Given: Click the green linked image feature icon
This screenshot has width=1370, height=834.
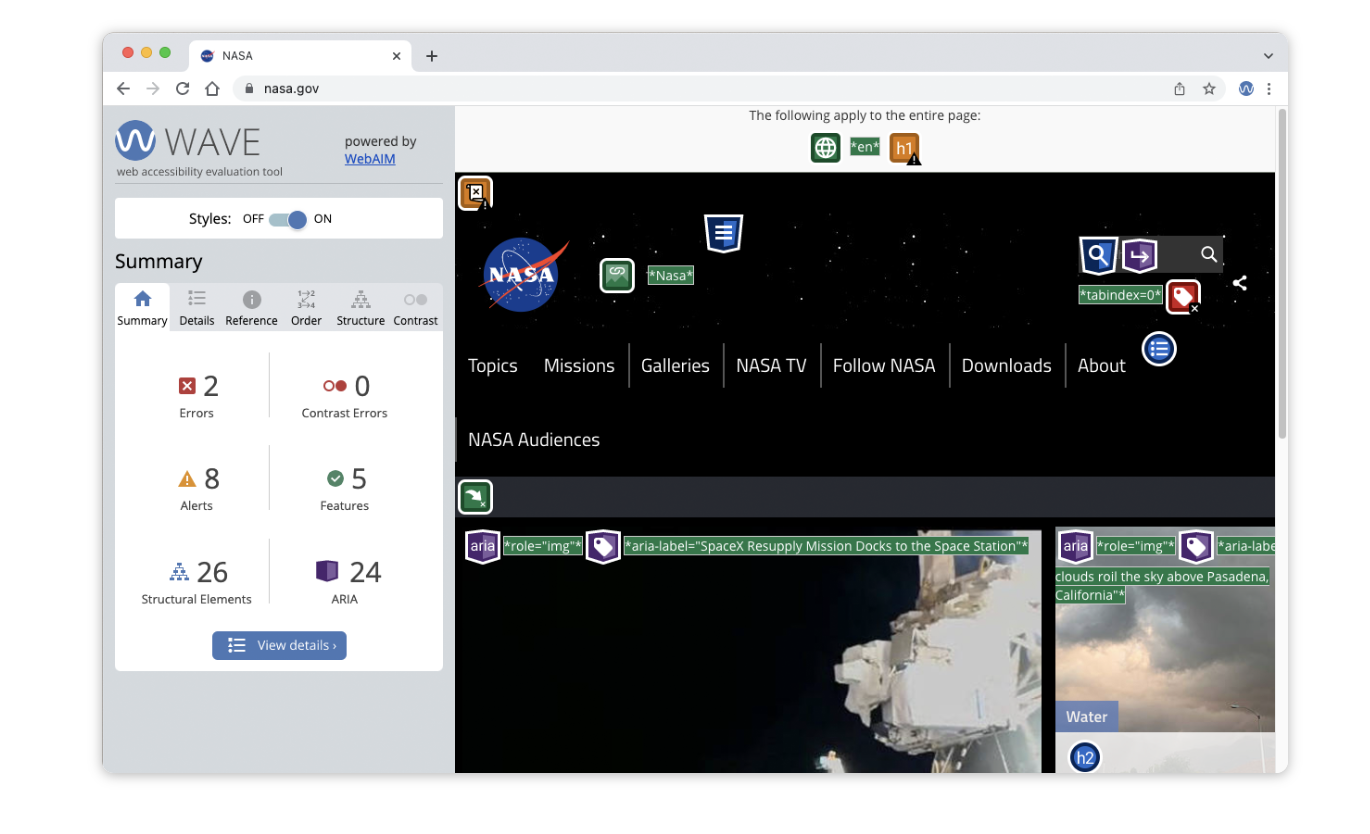Looking at the screenshot, I should 617,275.
